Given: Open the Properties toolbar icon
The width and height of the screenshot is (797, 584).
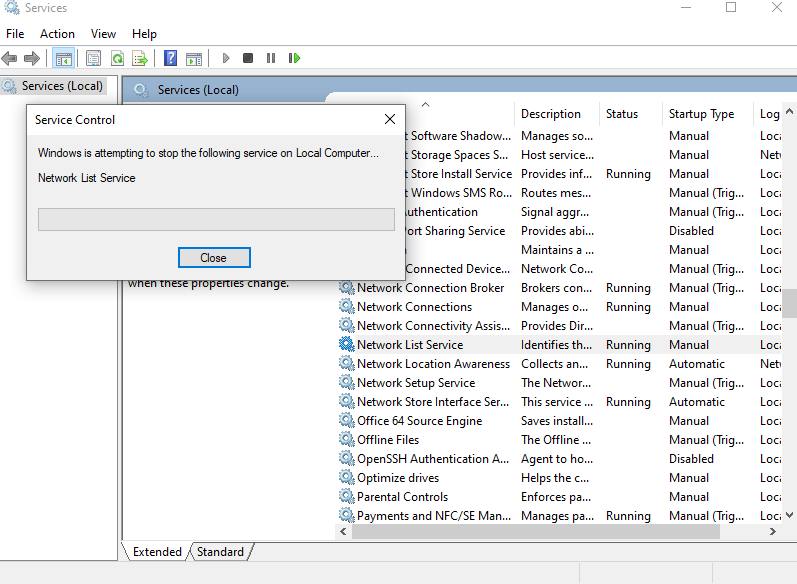Looking at the screenshot, I should tap(94, 58).
